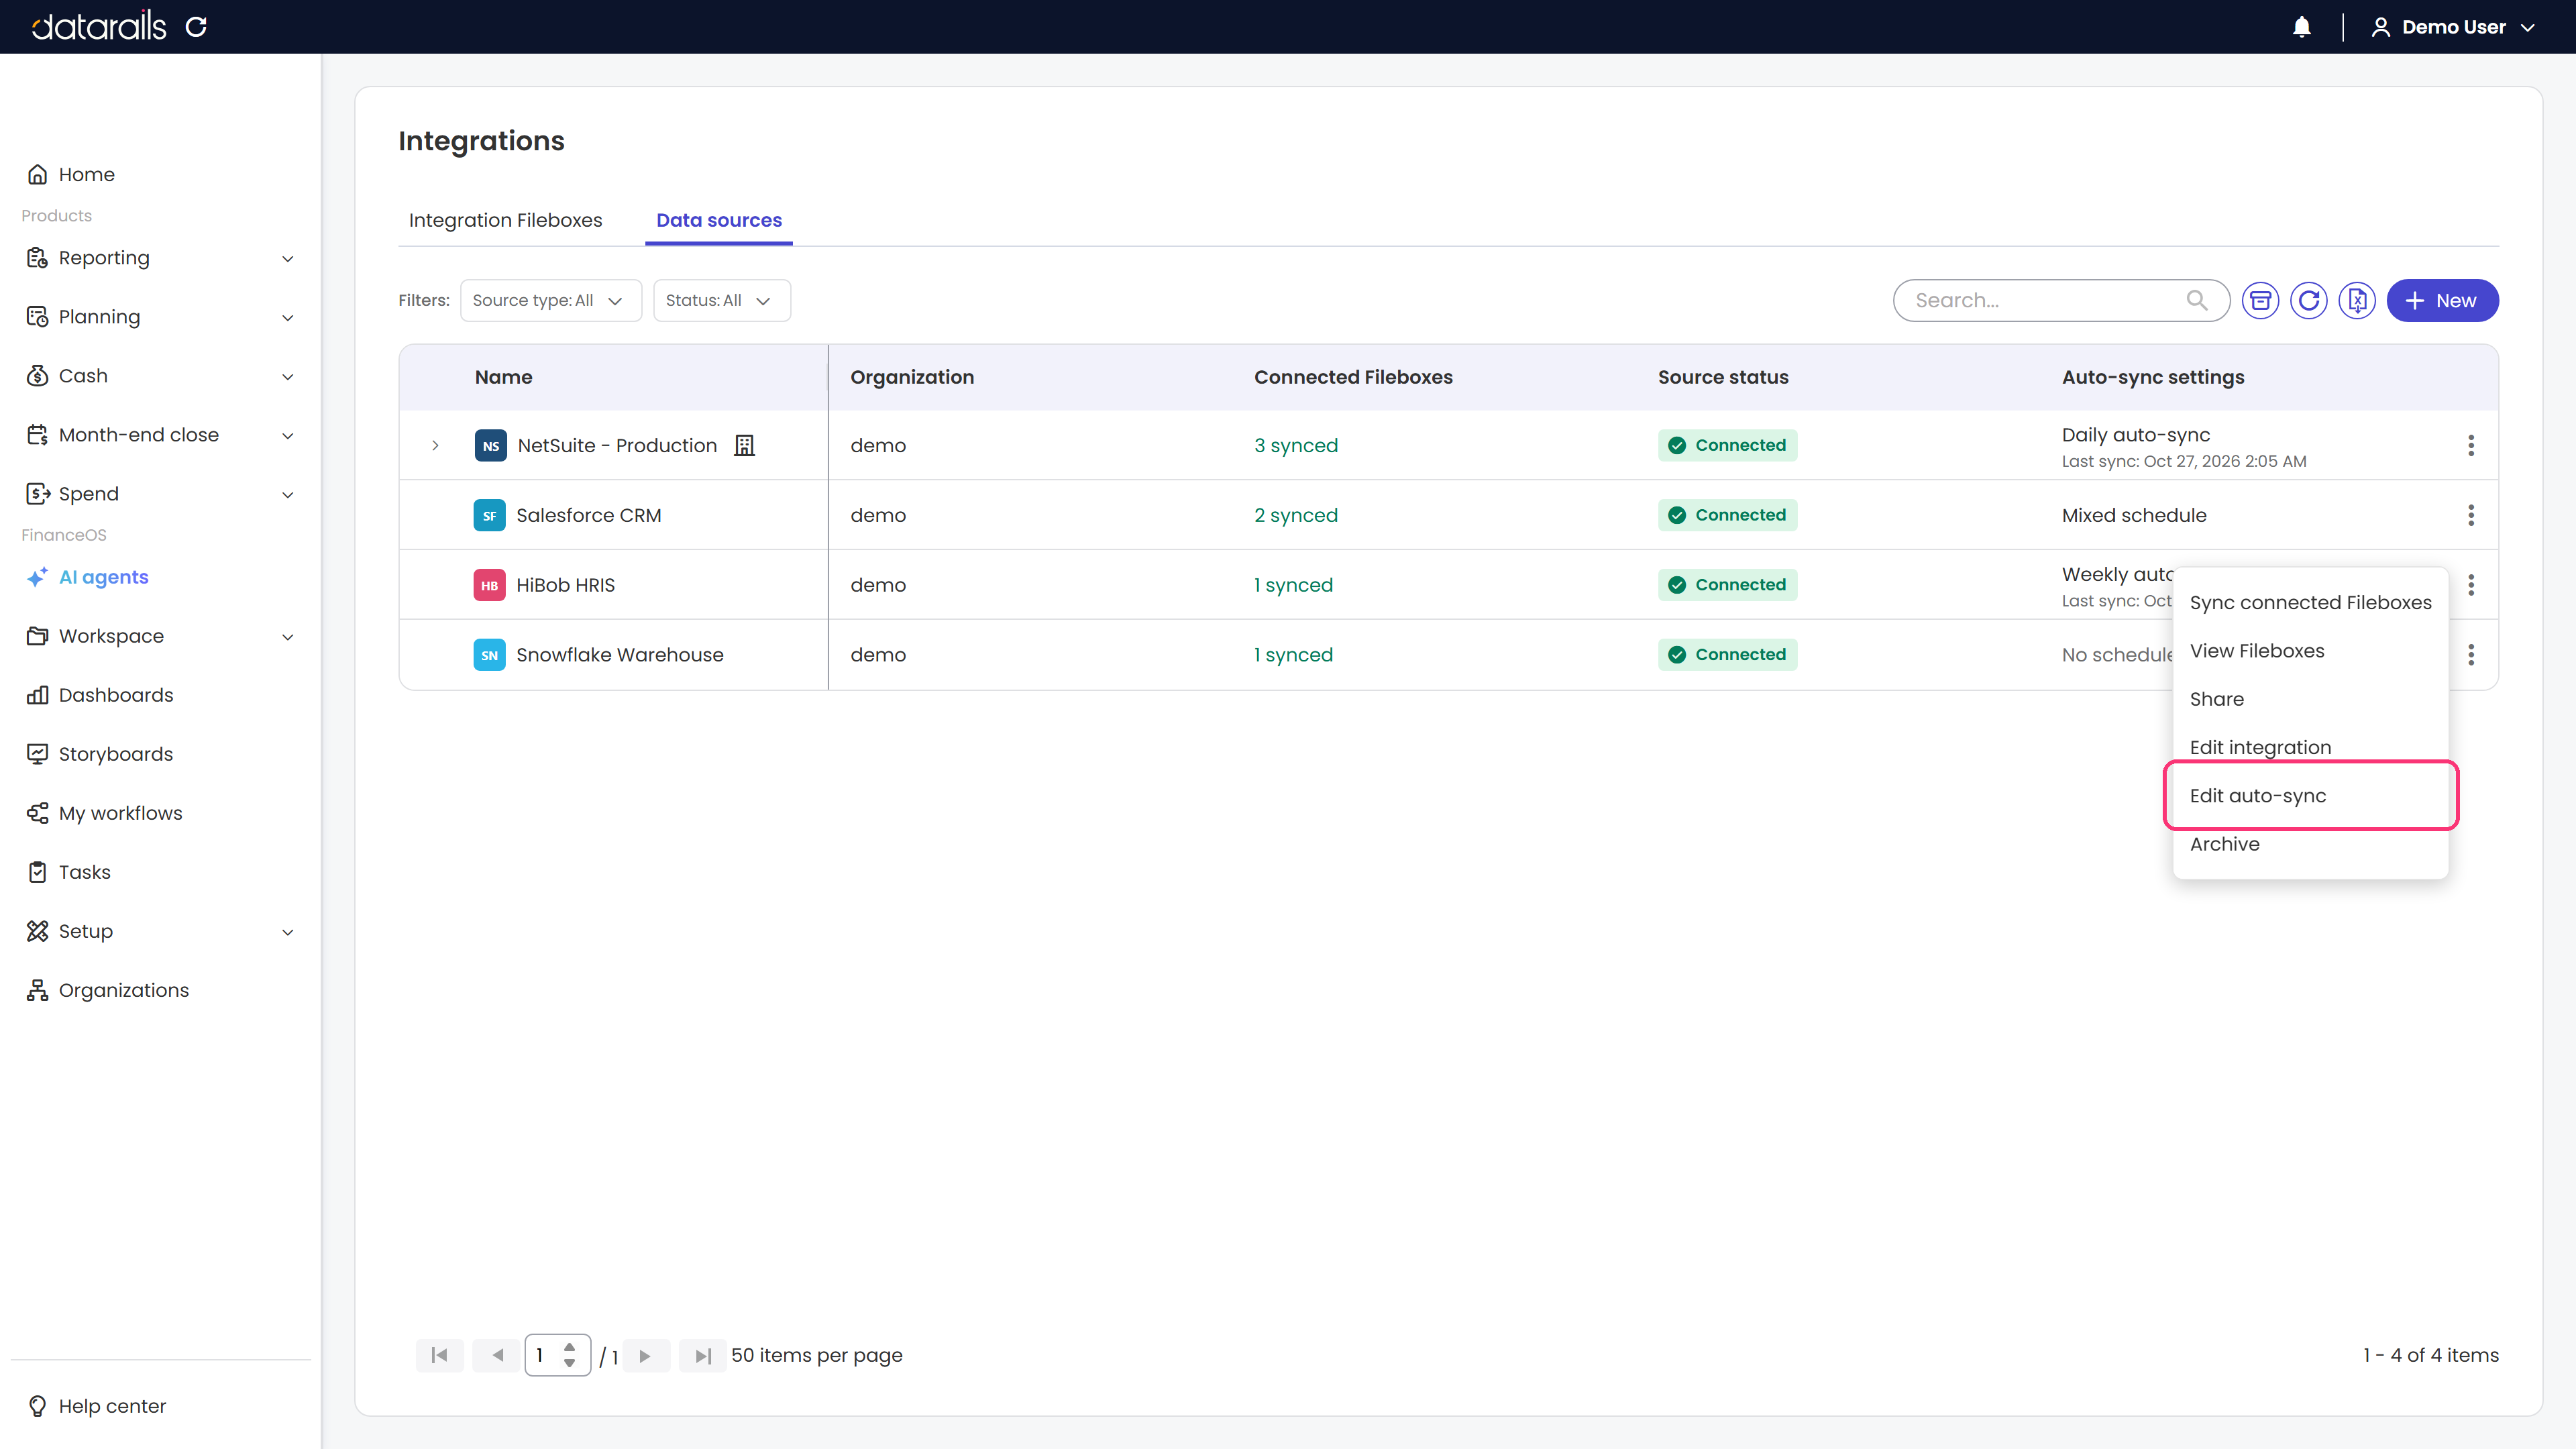Increase the page number stepper
This screenshot has height=1449, width=2576.
[x=569, y=1346]
